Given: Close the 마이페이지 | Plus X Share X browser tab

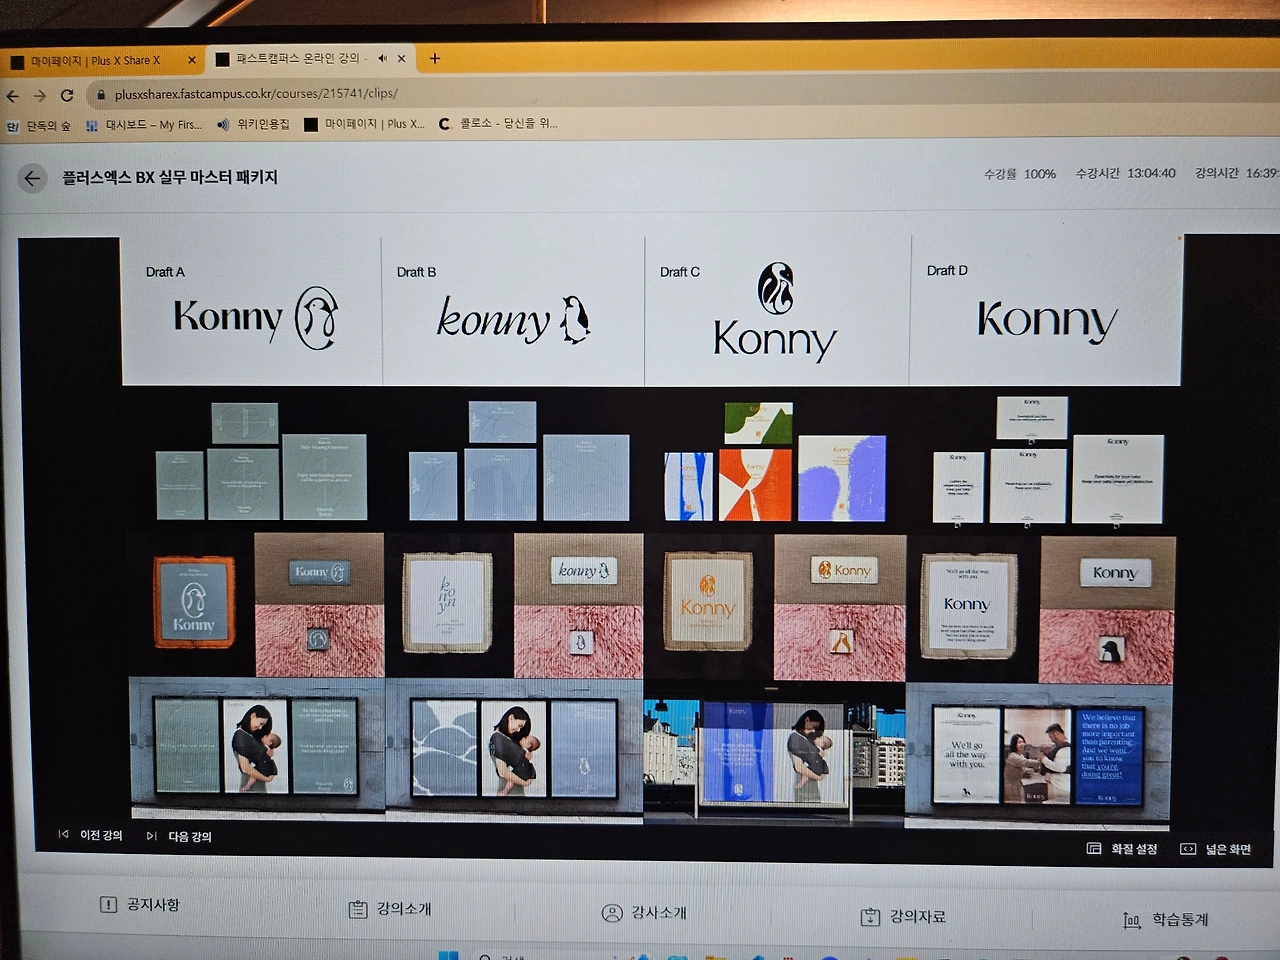Looking at the screenshot, I should click(192, 60).
